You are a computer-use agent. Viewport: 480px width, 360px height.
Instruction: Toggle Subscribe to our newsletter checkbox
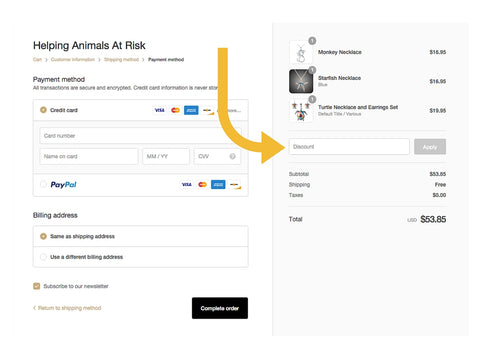click(36, 286)
